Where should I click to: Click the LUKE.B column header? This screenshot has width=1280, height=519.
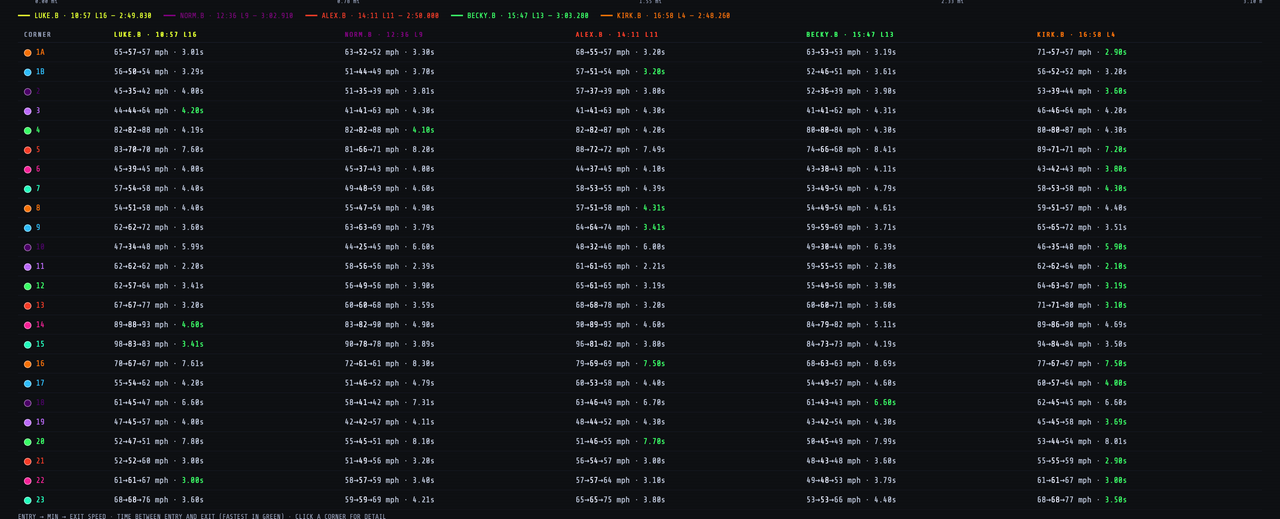pyautogui.click(x=155, y=35)
